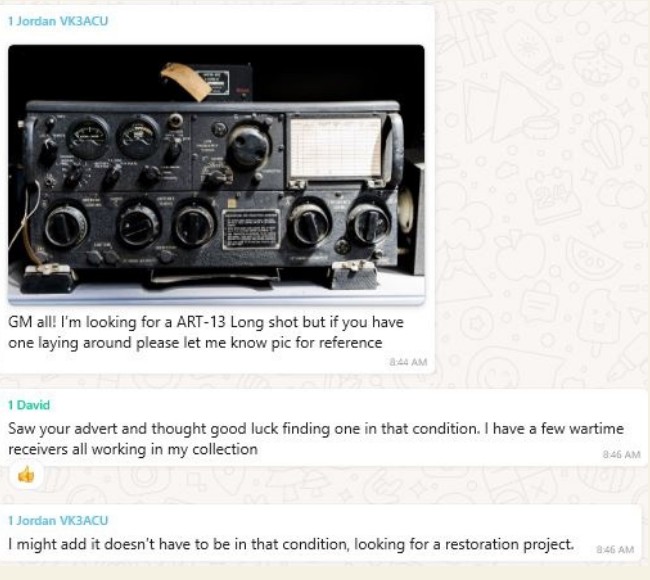Click the metal nameplate between the radio's knobs
This screenshot has height=580, width=650.
(251, 229)
